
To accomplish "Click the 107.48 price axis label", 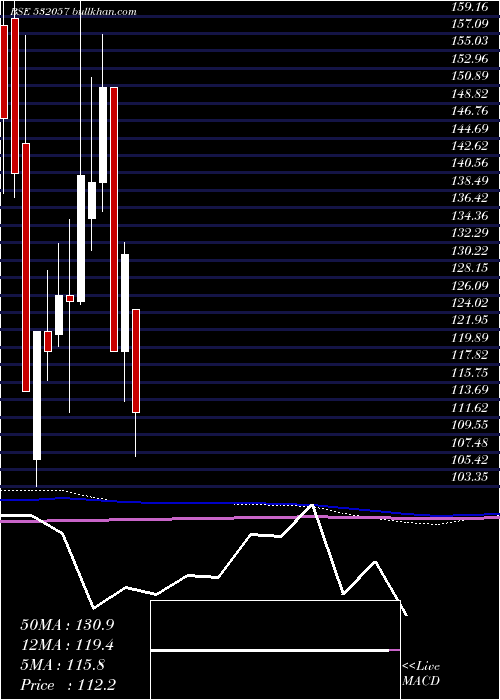I will (469, 443).
